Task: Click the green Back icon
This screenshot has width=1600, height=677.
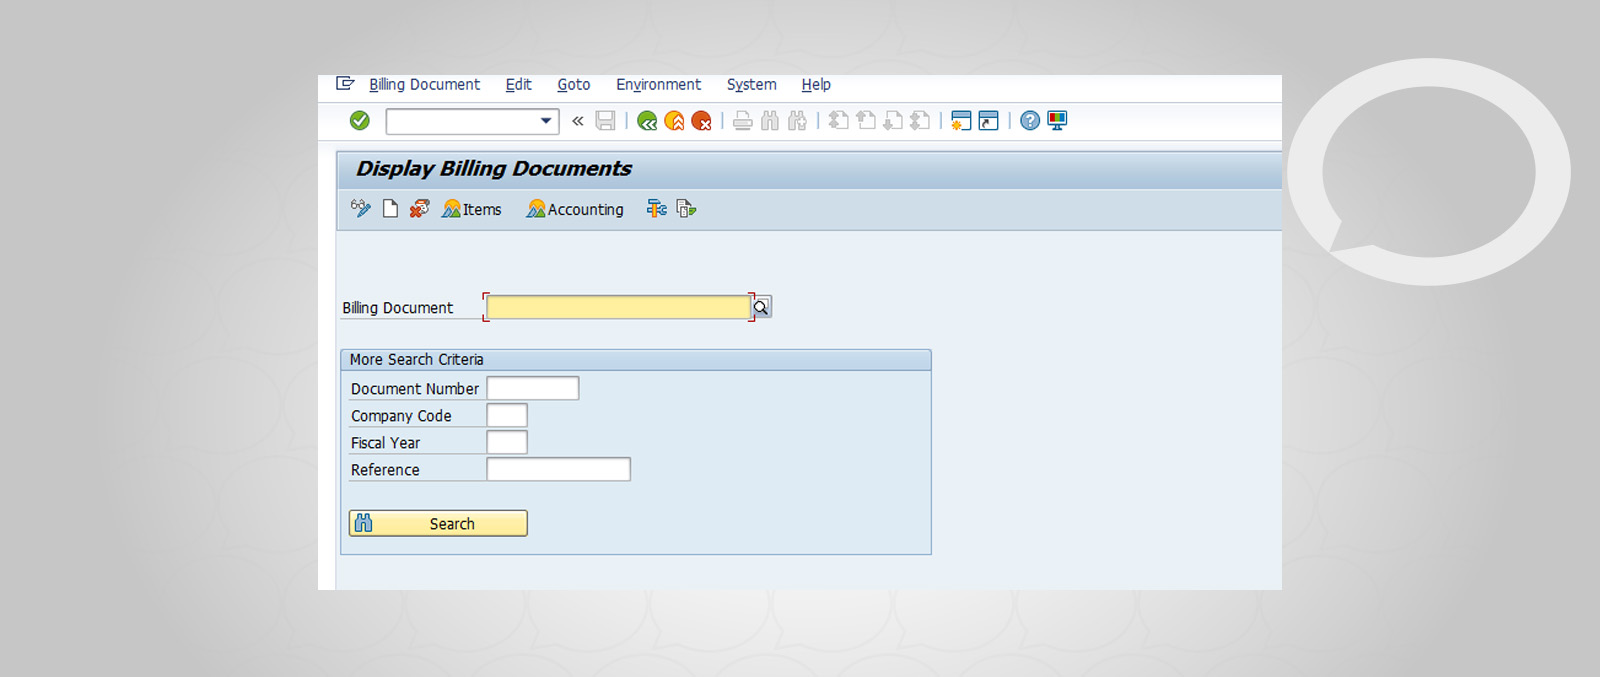Action: (647, 121)
